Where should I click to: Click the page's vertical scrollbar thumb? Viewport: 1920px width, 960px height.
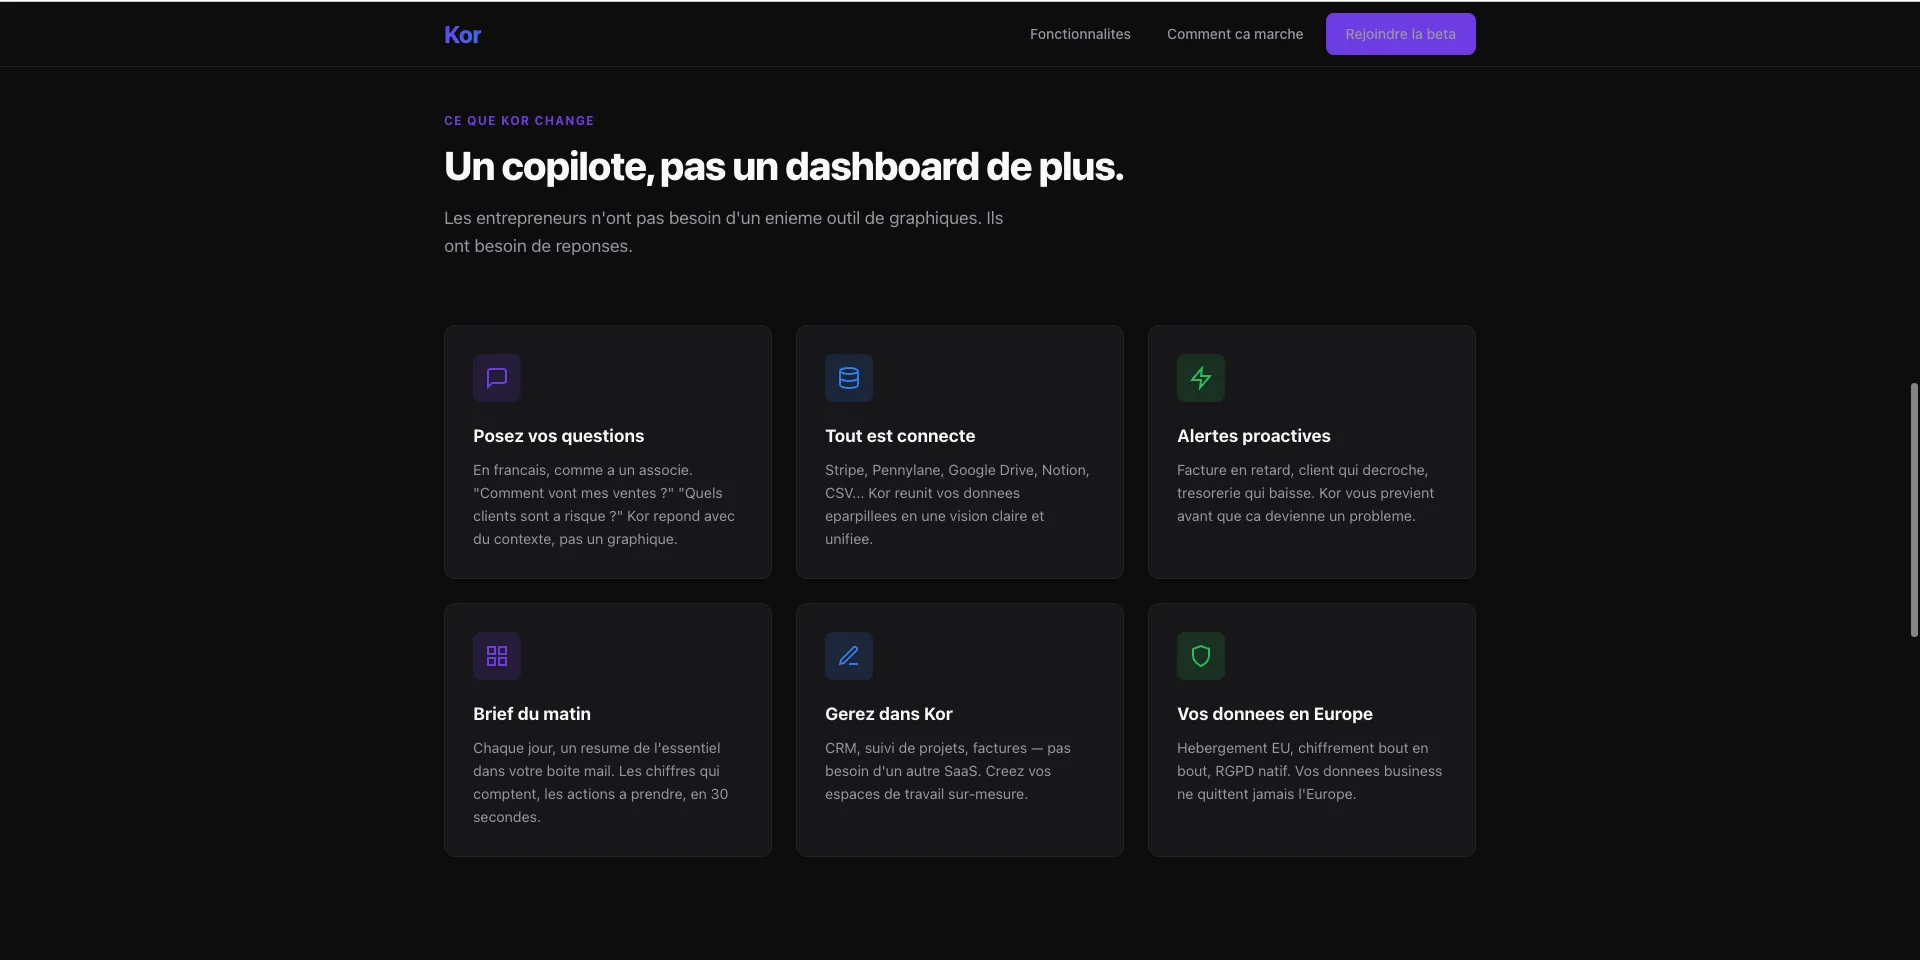click(x=1913, y=510)
